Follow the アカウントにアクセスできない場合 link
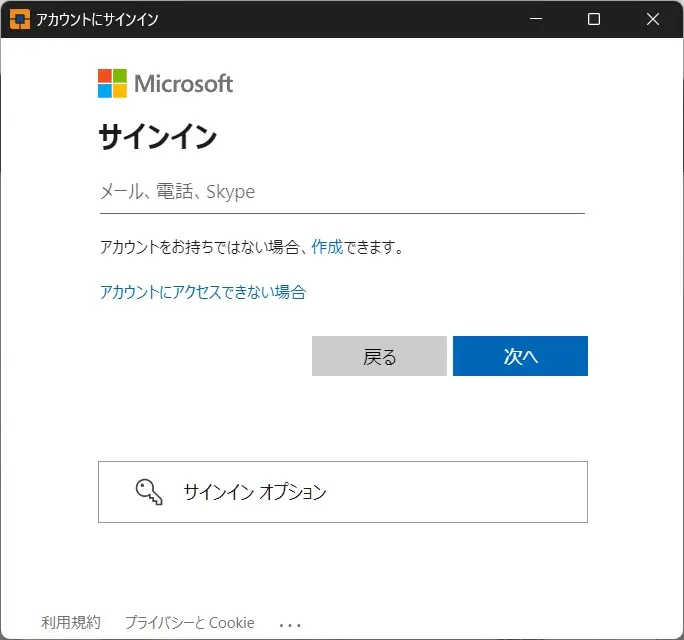The image size is (684, 640). [x=203, y=292]
